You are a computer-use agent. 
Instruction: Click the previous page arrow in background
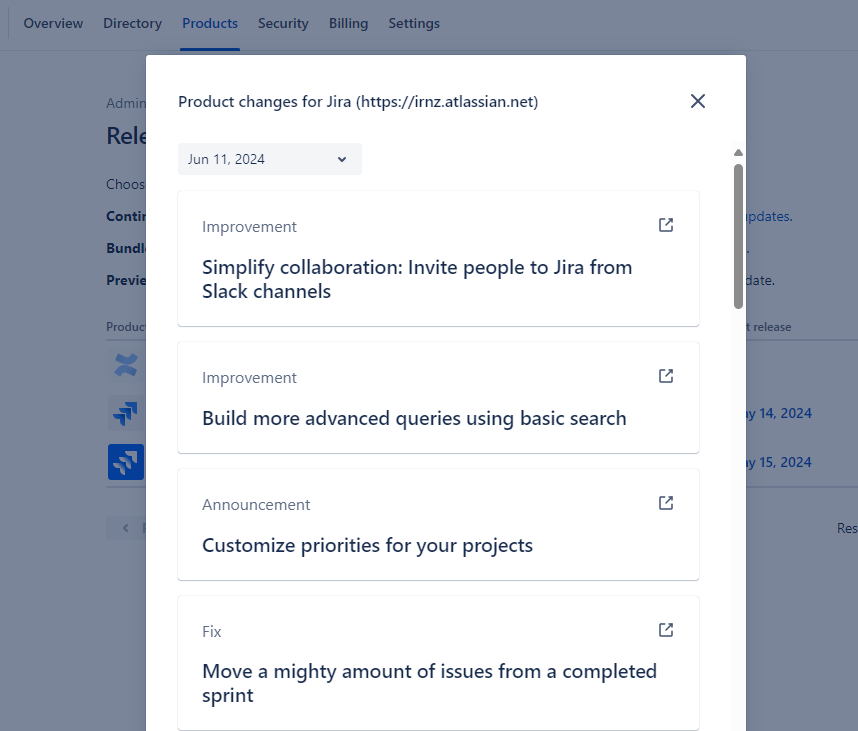tap(126, 528)
